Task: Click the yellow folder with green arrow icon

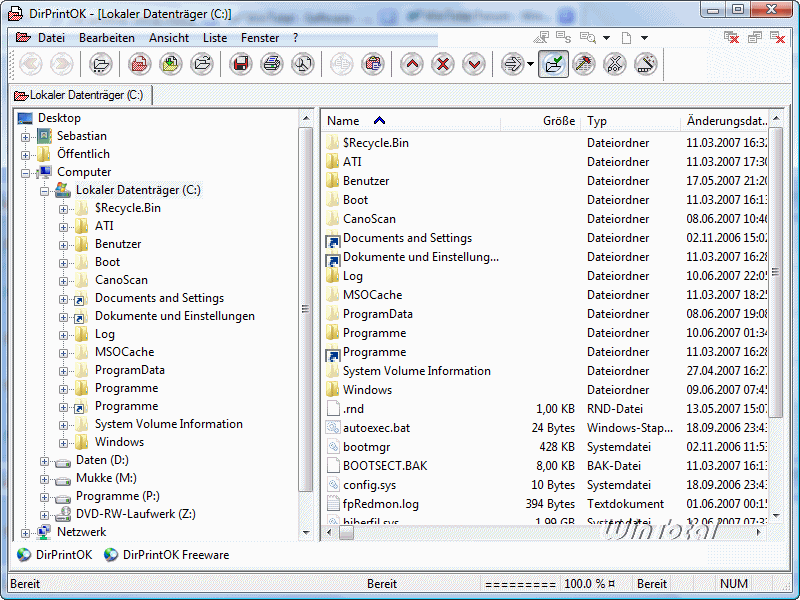Action: 170,64
